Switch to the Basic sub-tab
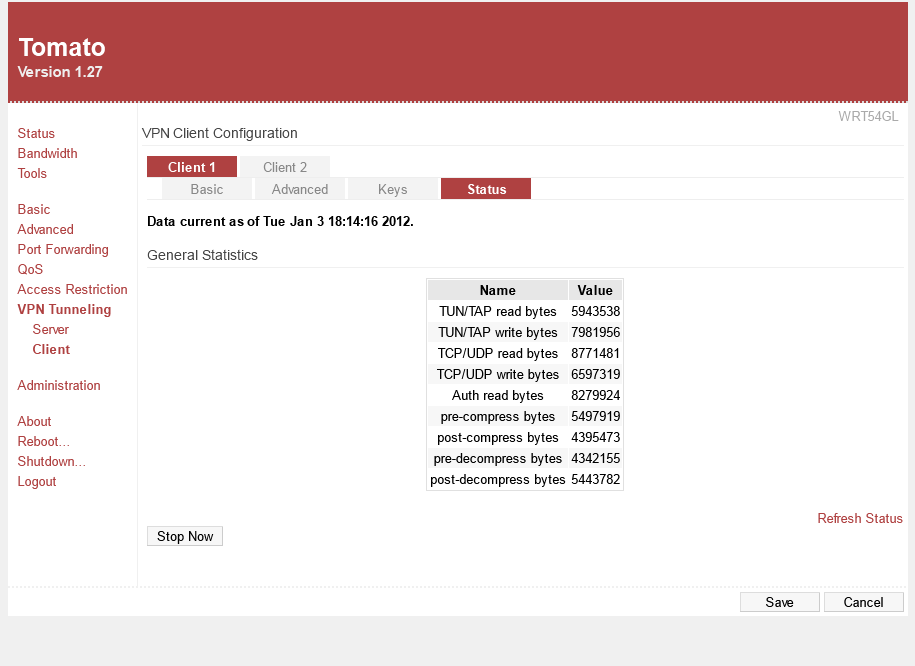Image resolution: width=915 pixels, height=666 pixels. pyautogui.click(x=207, y=189)
